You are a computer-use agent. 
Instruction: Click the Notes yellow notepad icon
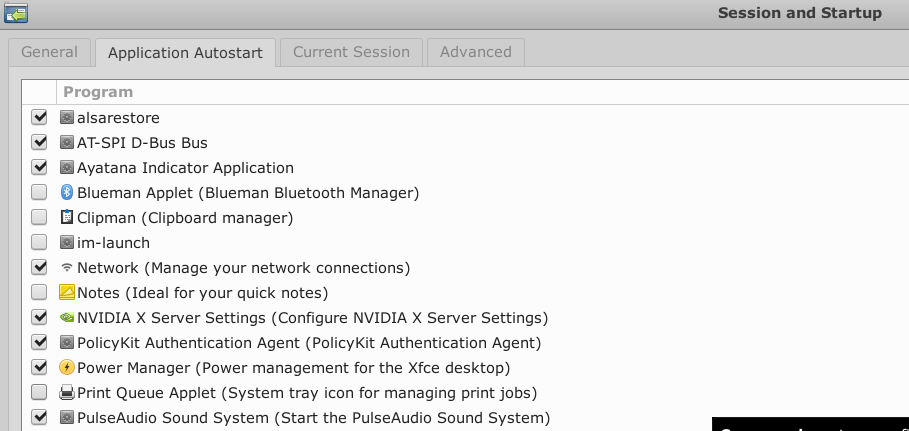pos(67,293)
